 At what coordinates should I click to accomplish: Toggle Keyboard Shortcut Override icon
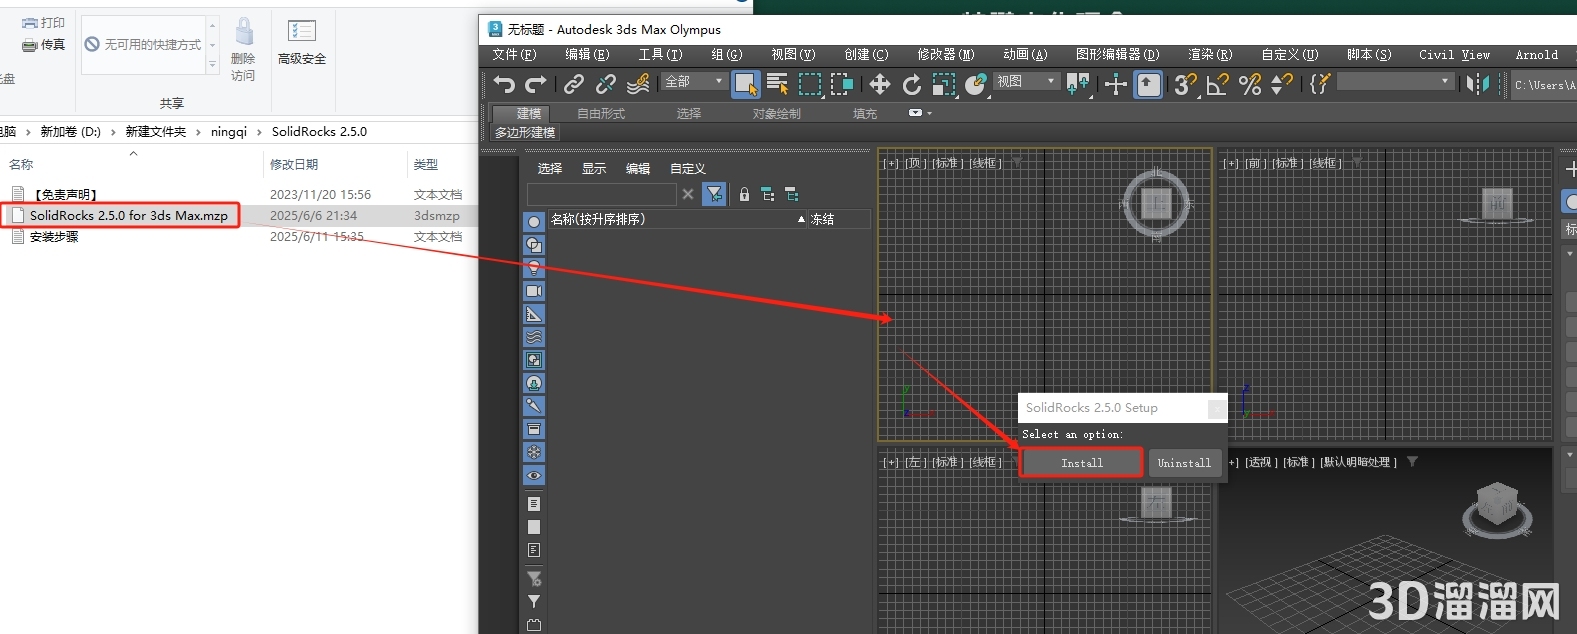tap(1148, 84)
